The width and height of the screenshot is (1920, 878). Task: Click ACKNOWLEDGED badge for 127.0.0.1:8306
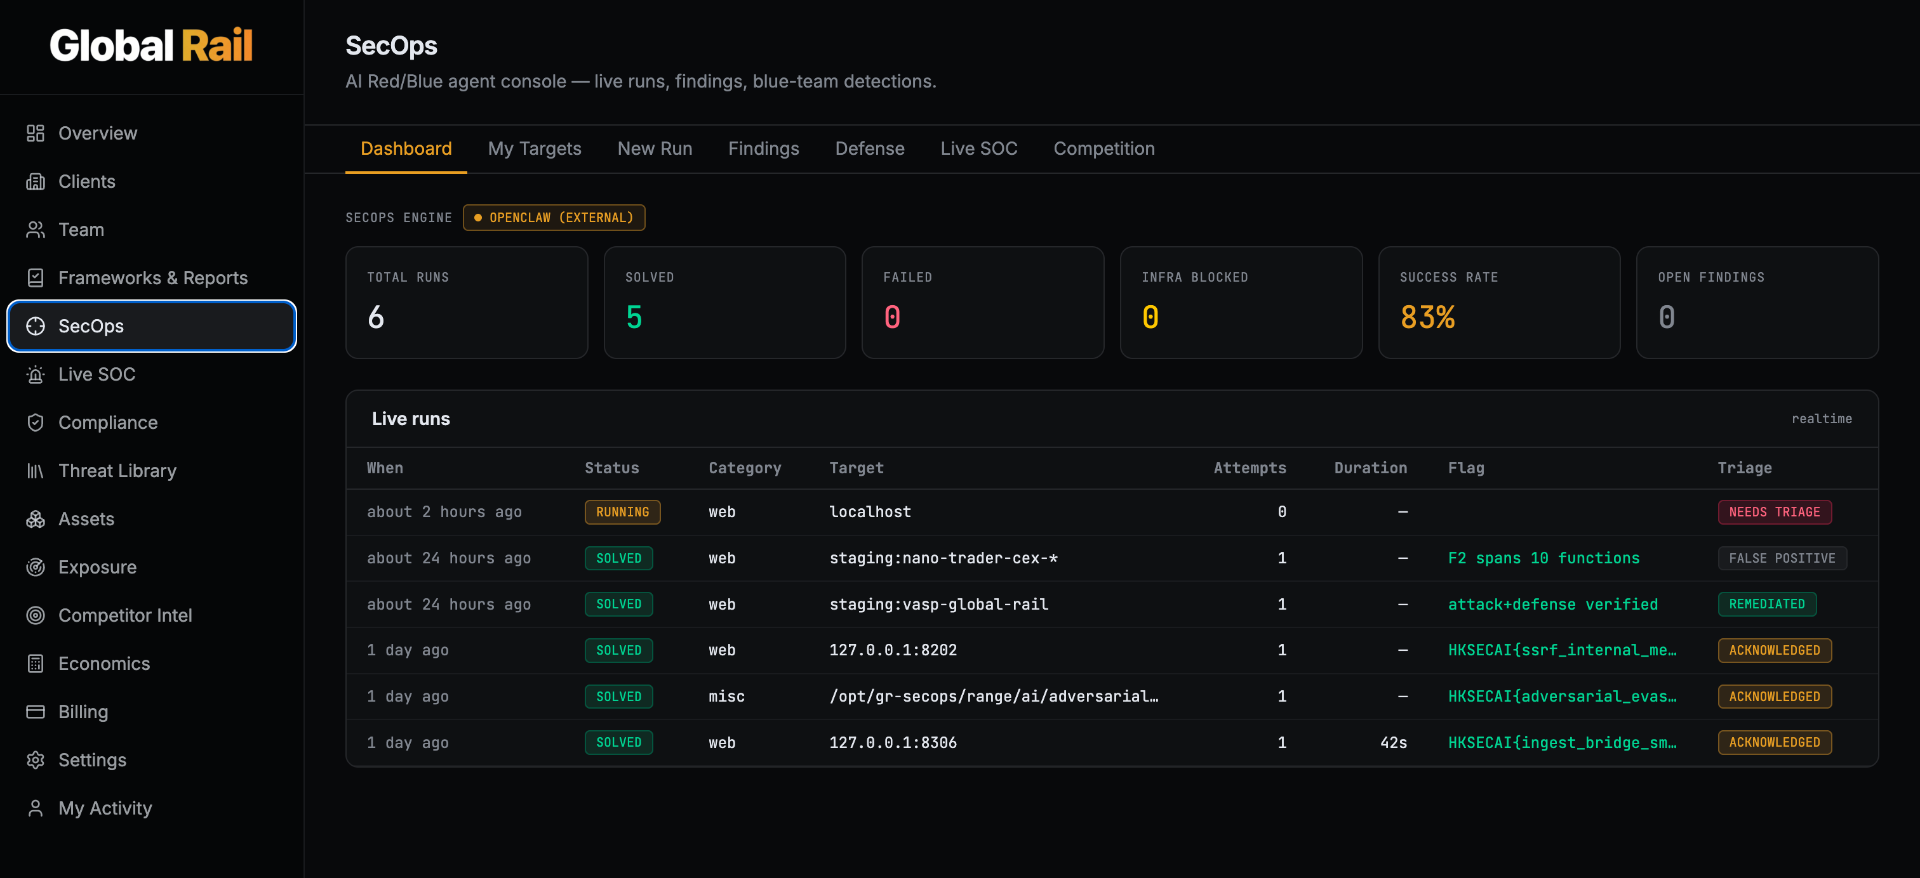point(1775,742)
